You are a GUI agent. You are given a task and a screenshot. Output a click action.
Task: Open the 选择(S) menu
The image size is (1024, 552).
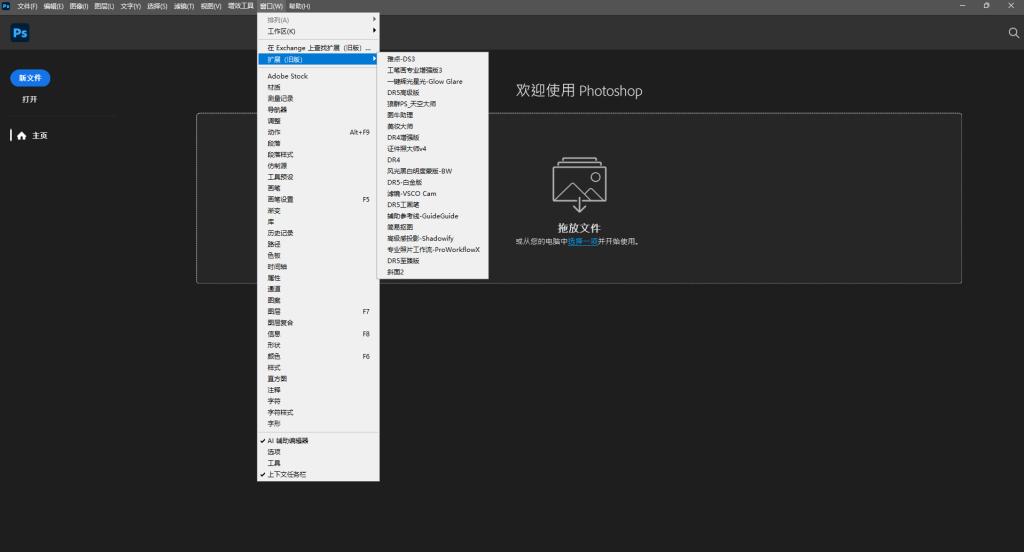click(157, 6)
